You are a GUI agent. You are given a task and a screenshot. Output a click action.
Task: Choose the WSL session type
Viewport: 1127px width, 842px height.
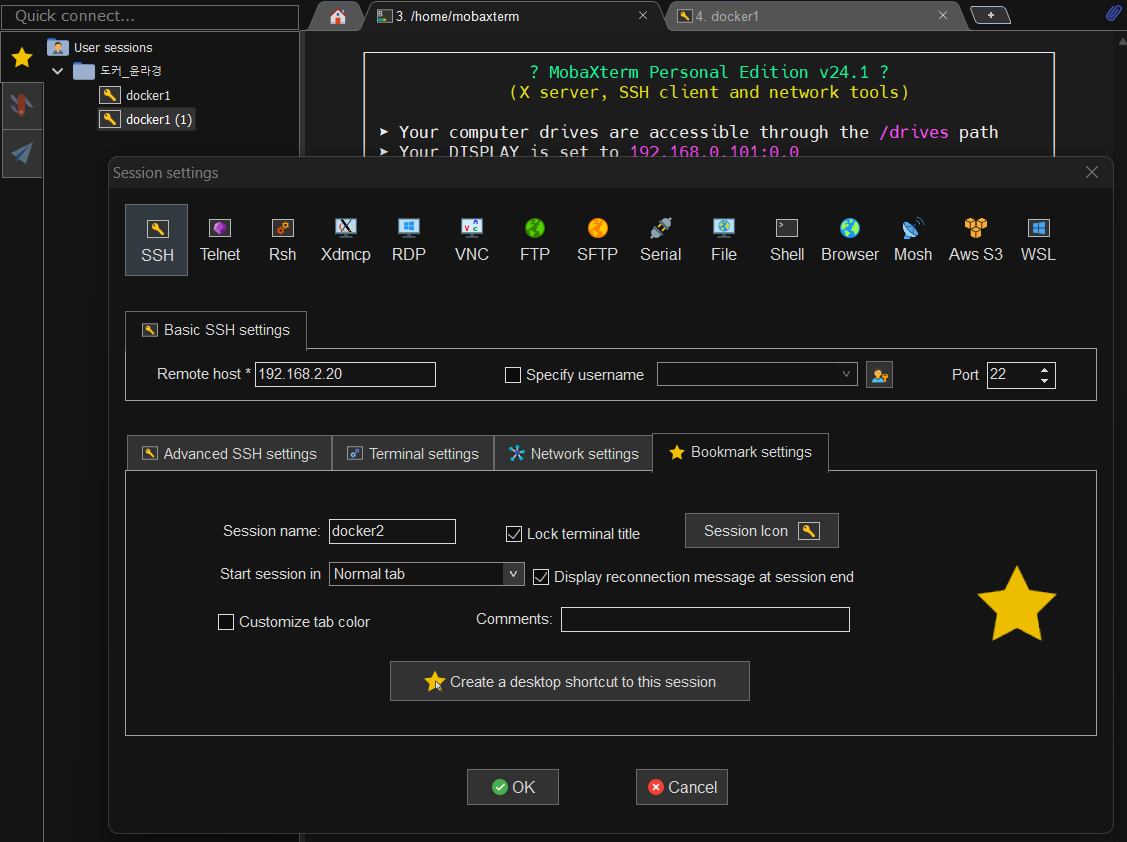[1038, 240]
